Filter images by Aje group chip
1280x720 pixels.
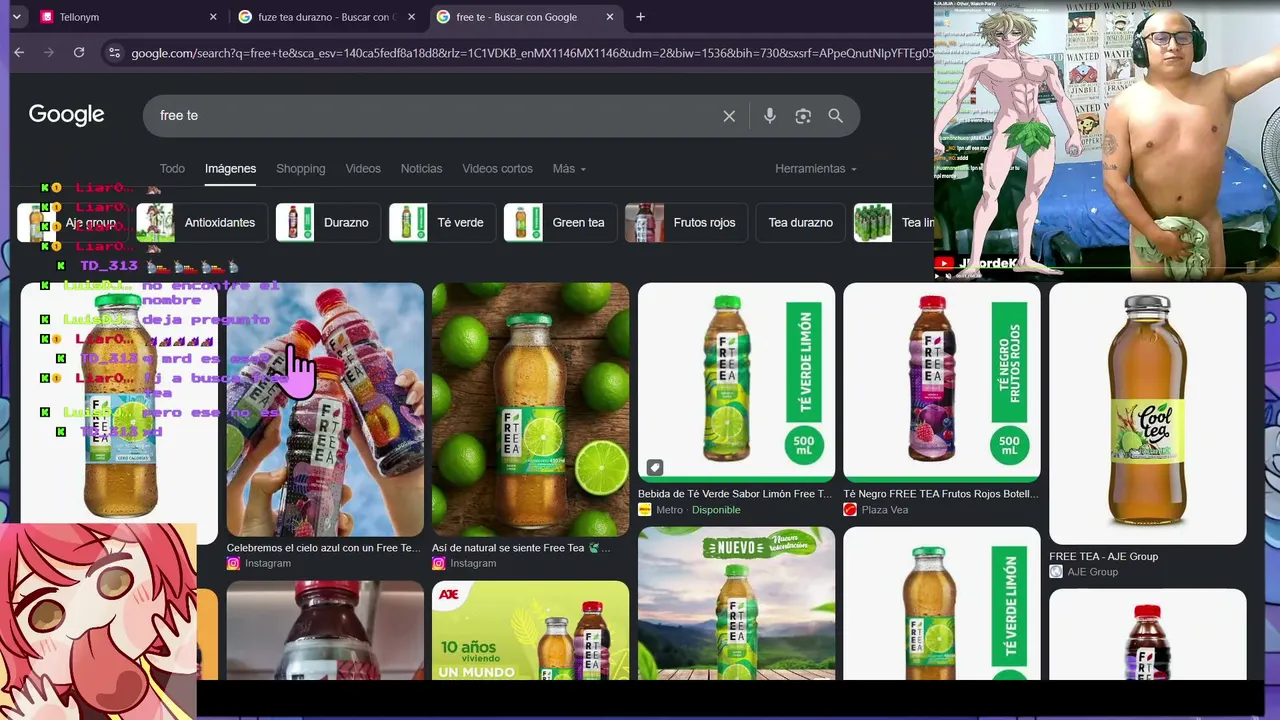pyautogui.click(x=75, y=223)
